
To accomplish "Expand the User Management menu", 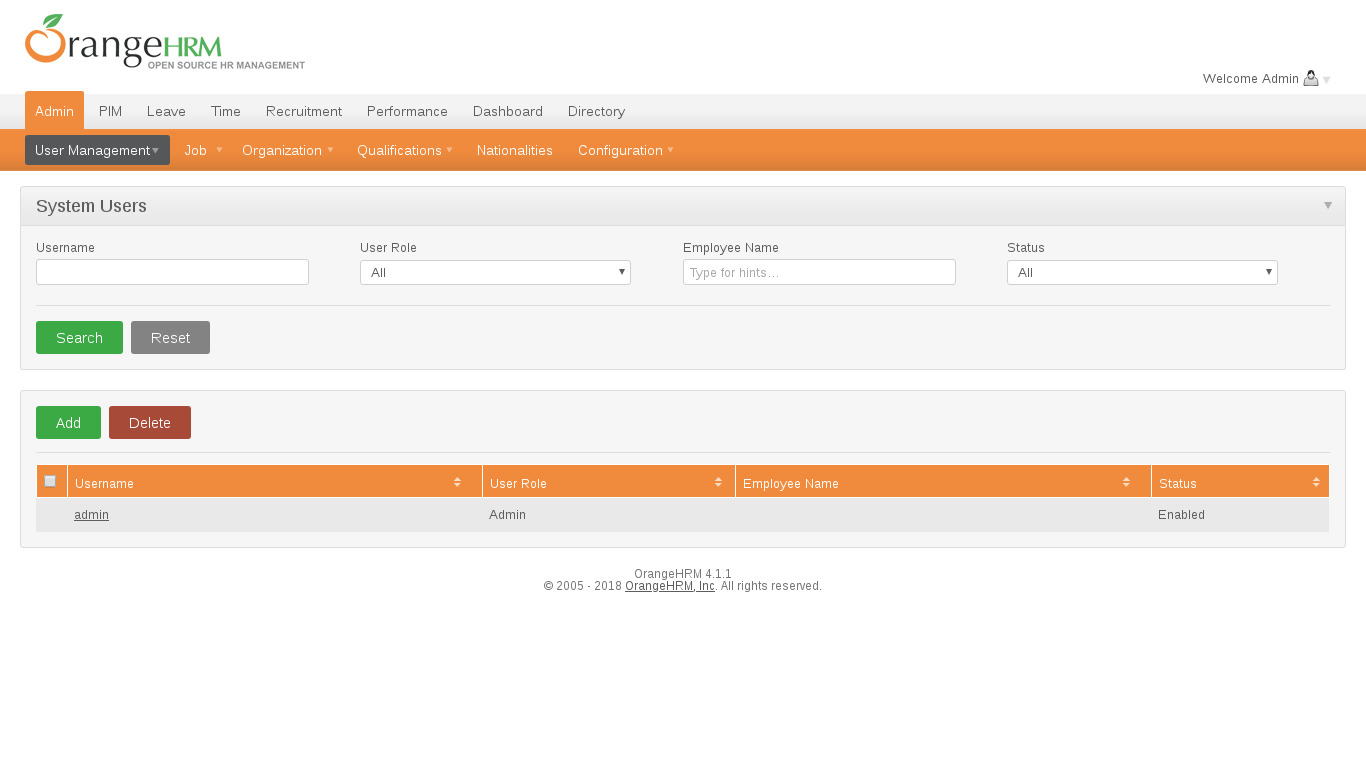I will [x=97, y=150].
